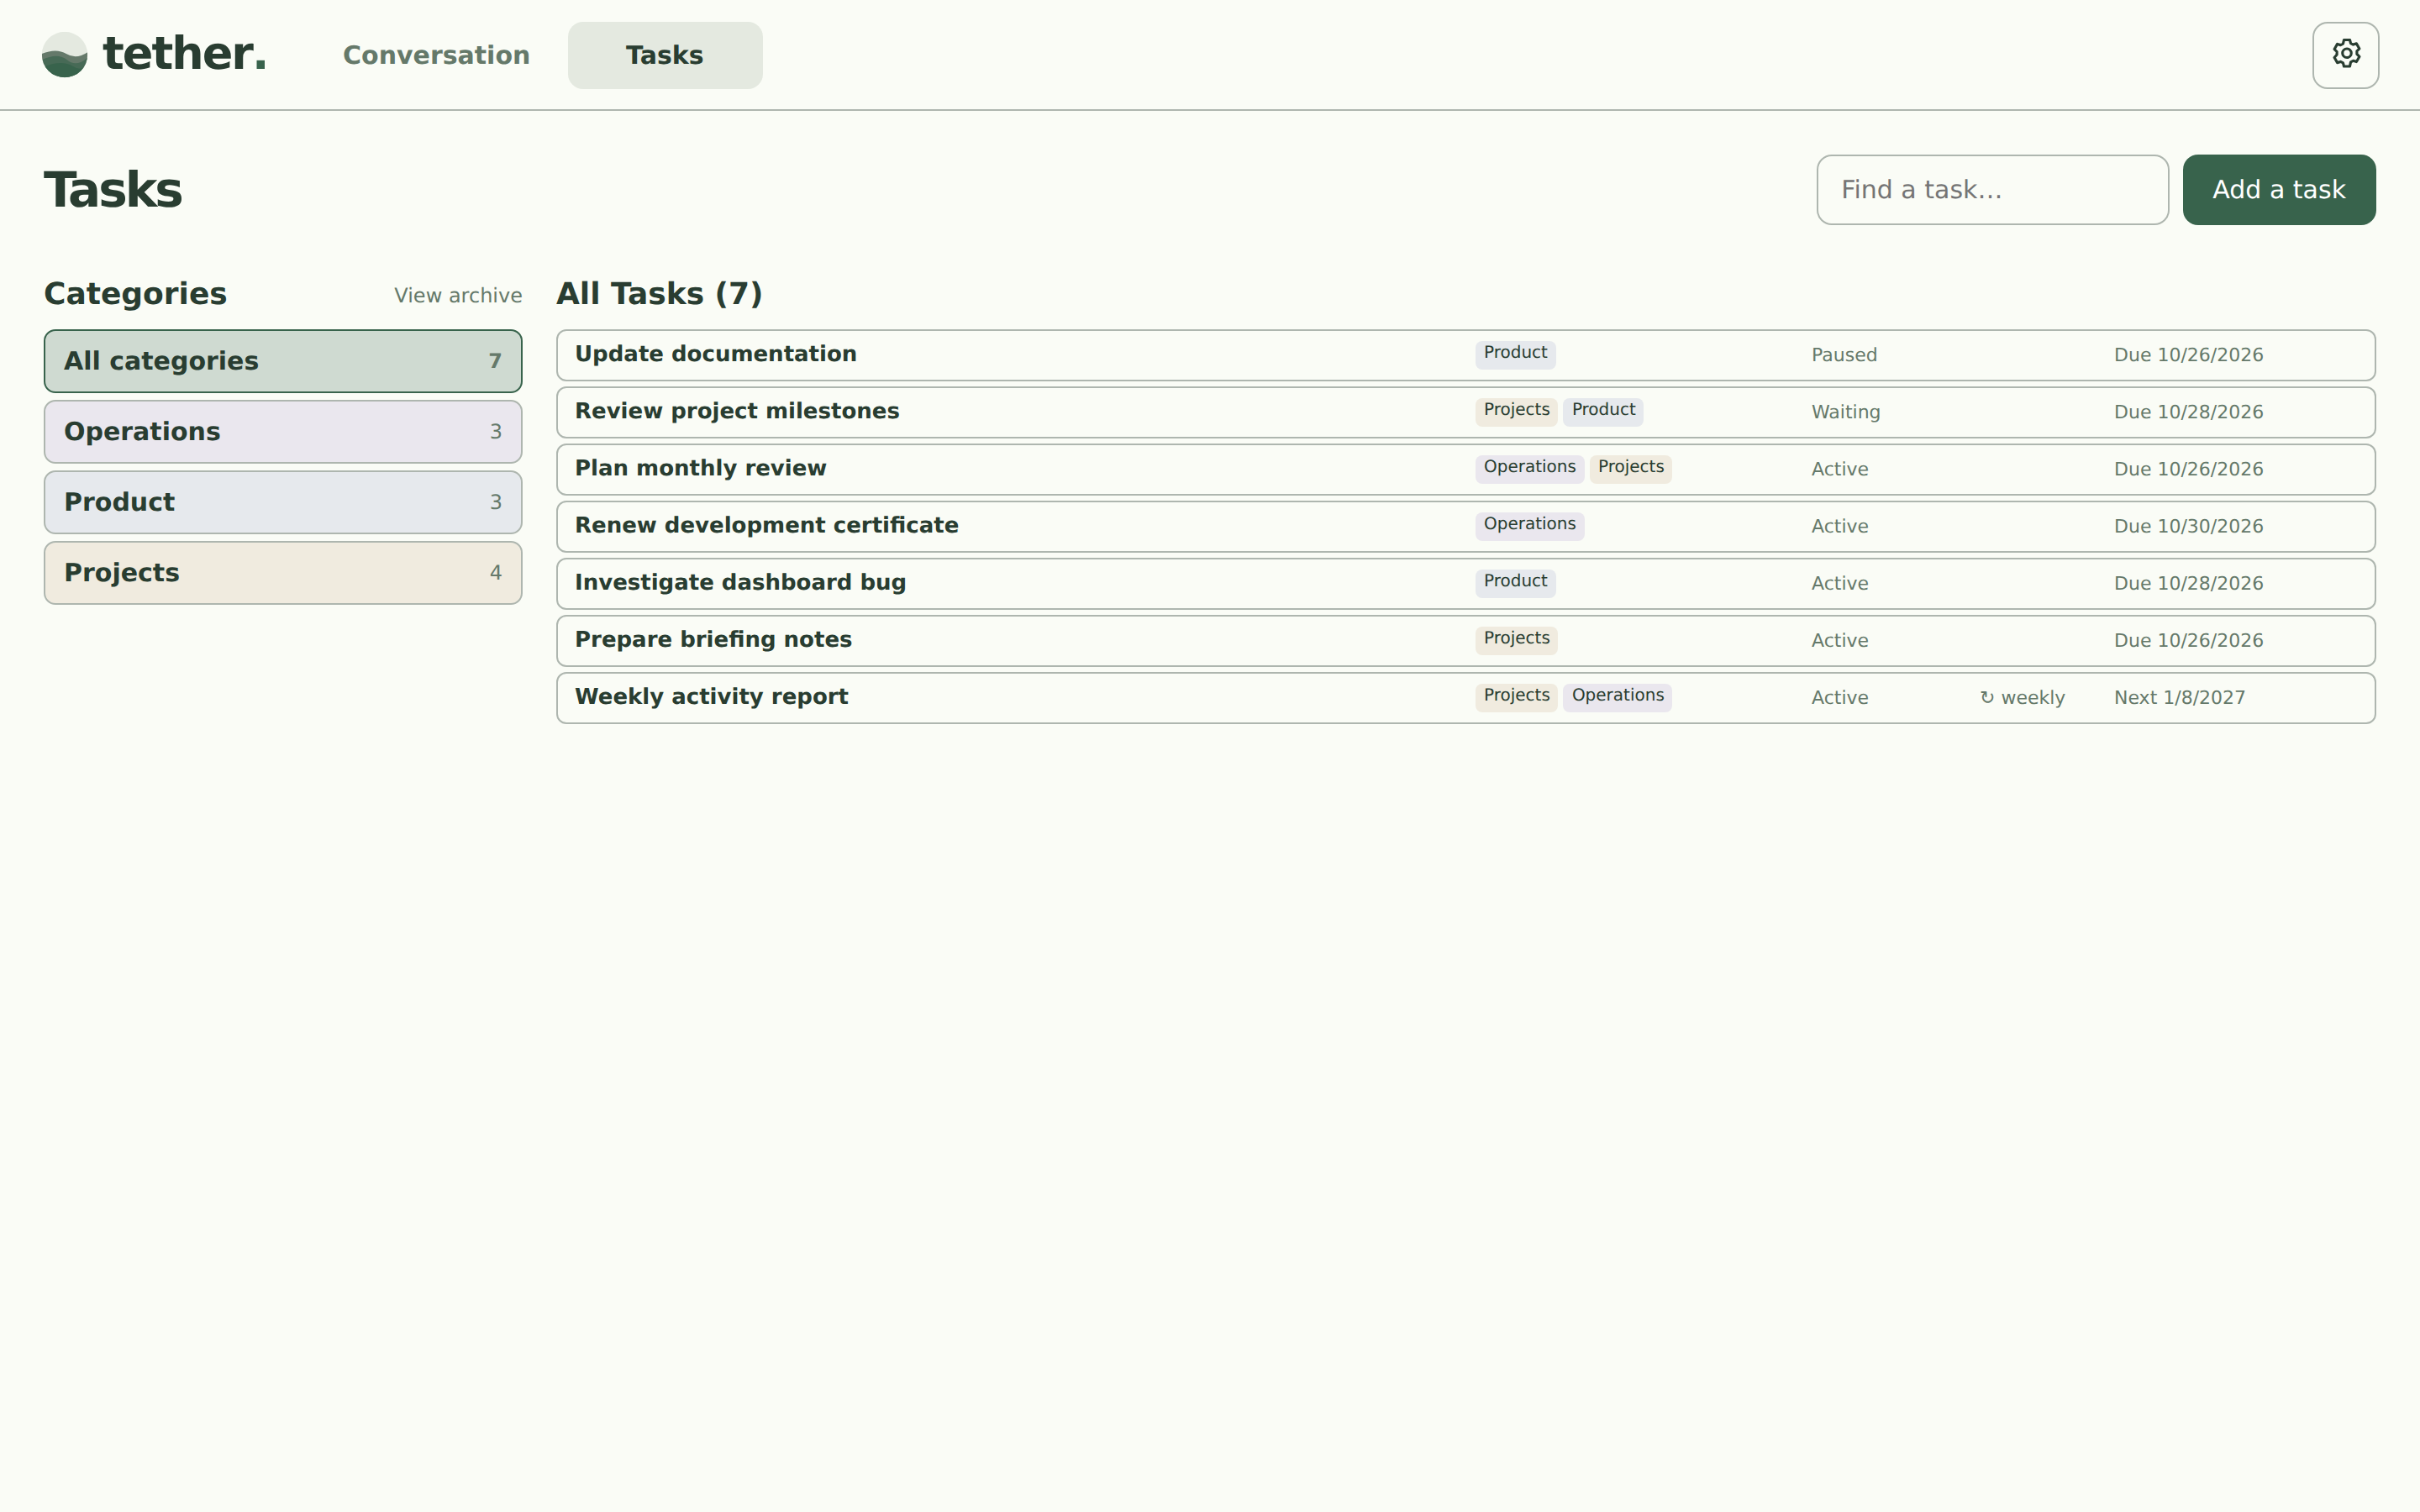
Task: Open the Plan monthly review task
Action: 1466,469
